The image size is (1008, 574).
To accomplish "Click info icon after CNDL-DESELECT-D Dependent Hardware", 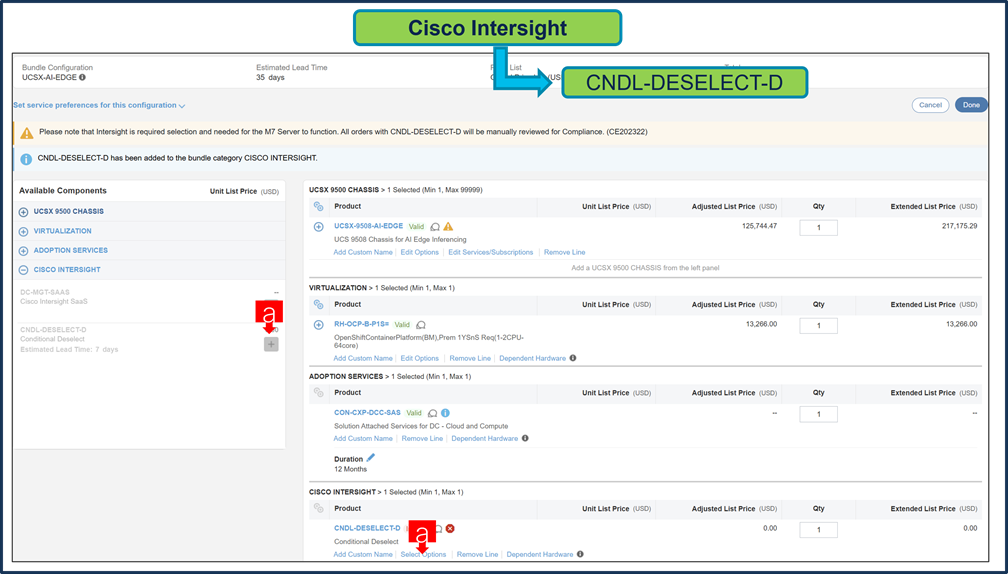I will pyautogui.click(x=580, y=554).
